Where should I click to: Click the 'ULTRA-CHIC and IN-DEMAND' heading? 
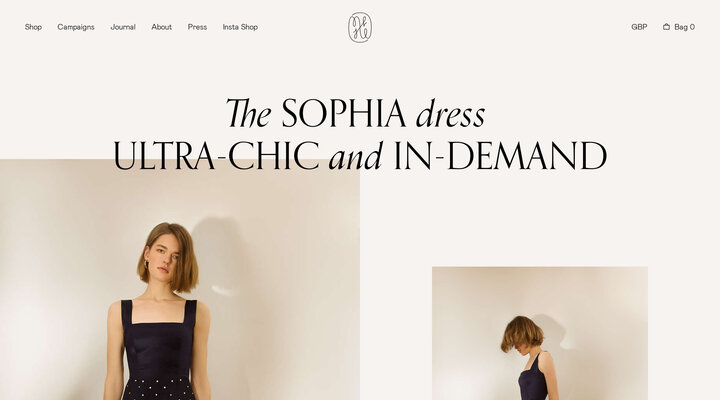click(360, 156)
